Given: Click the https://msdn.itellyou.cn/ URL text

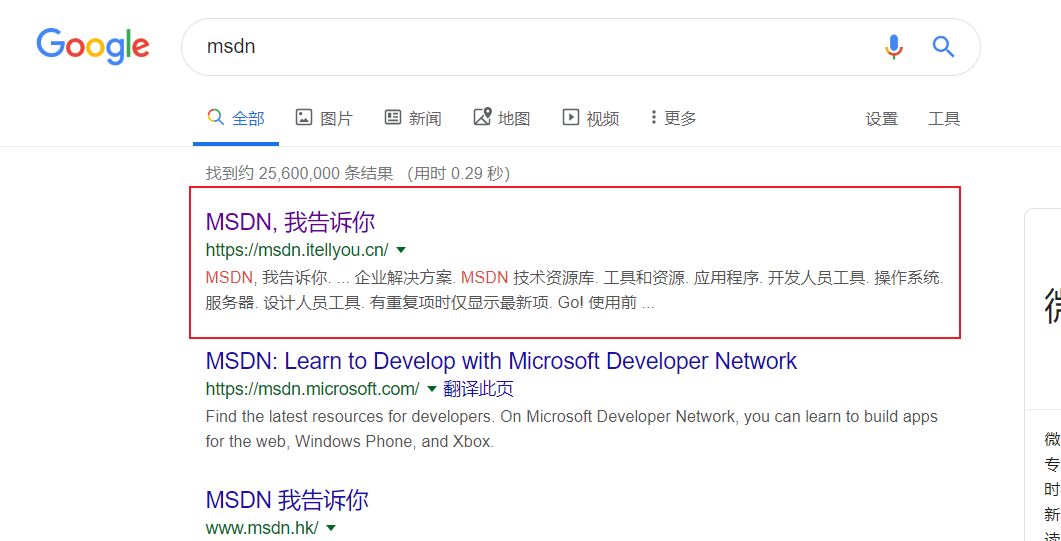Looking at the screenshot, I should tap(297, 250).
